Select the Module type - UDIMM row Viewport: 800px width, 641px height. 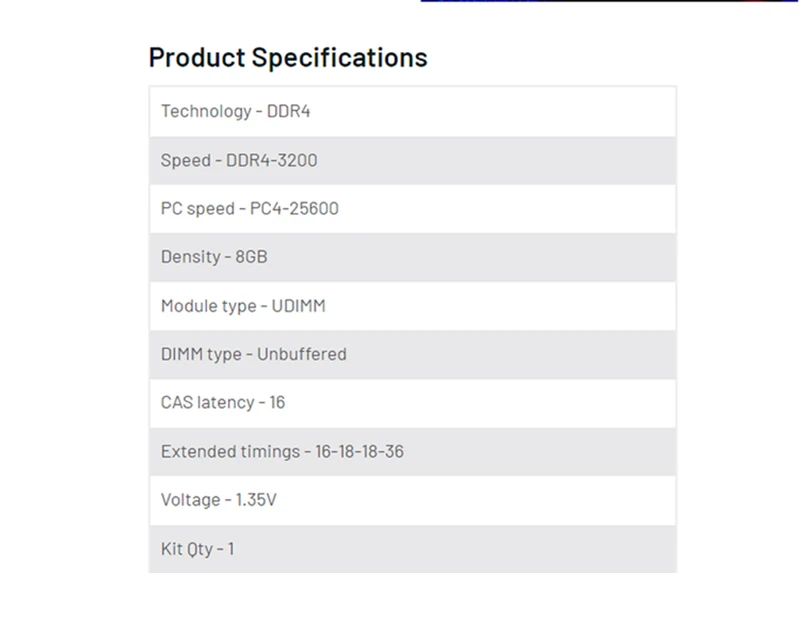pos(412,306)
